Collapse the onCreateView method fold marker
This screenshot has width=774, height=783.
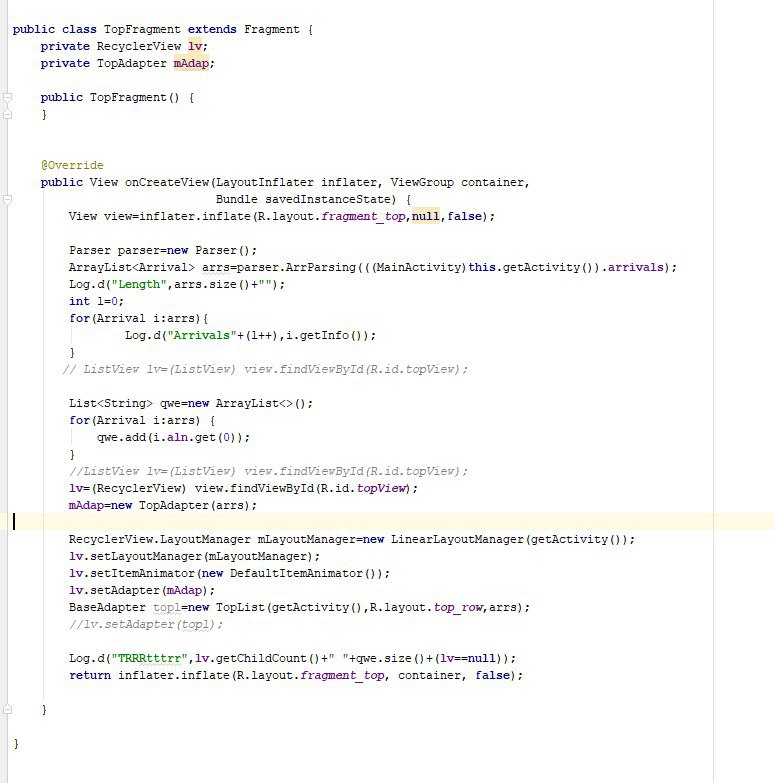point(7,200)
